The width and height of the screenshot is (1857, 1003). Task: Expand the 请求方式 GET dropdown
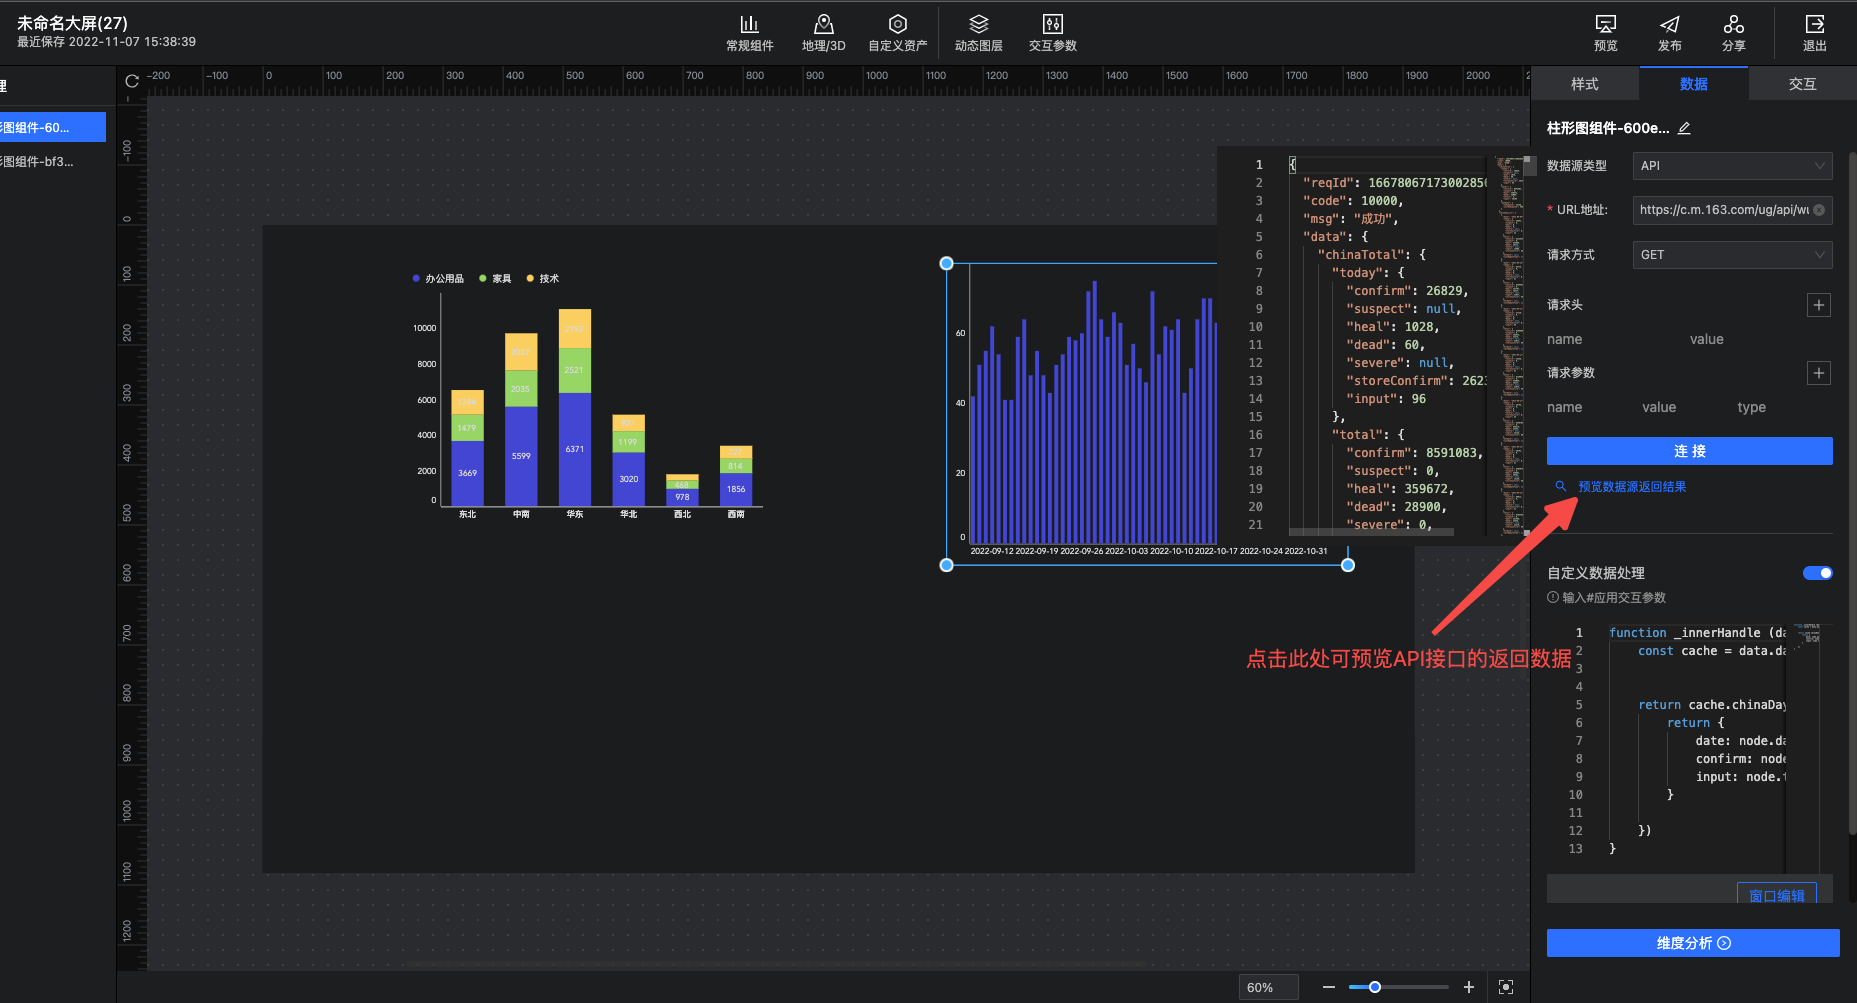point(1732,255)
